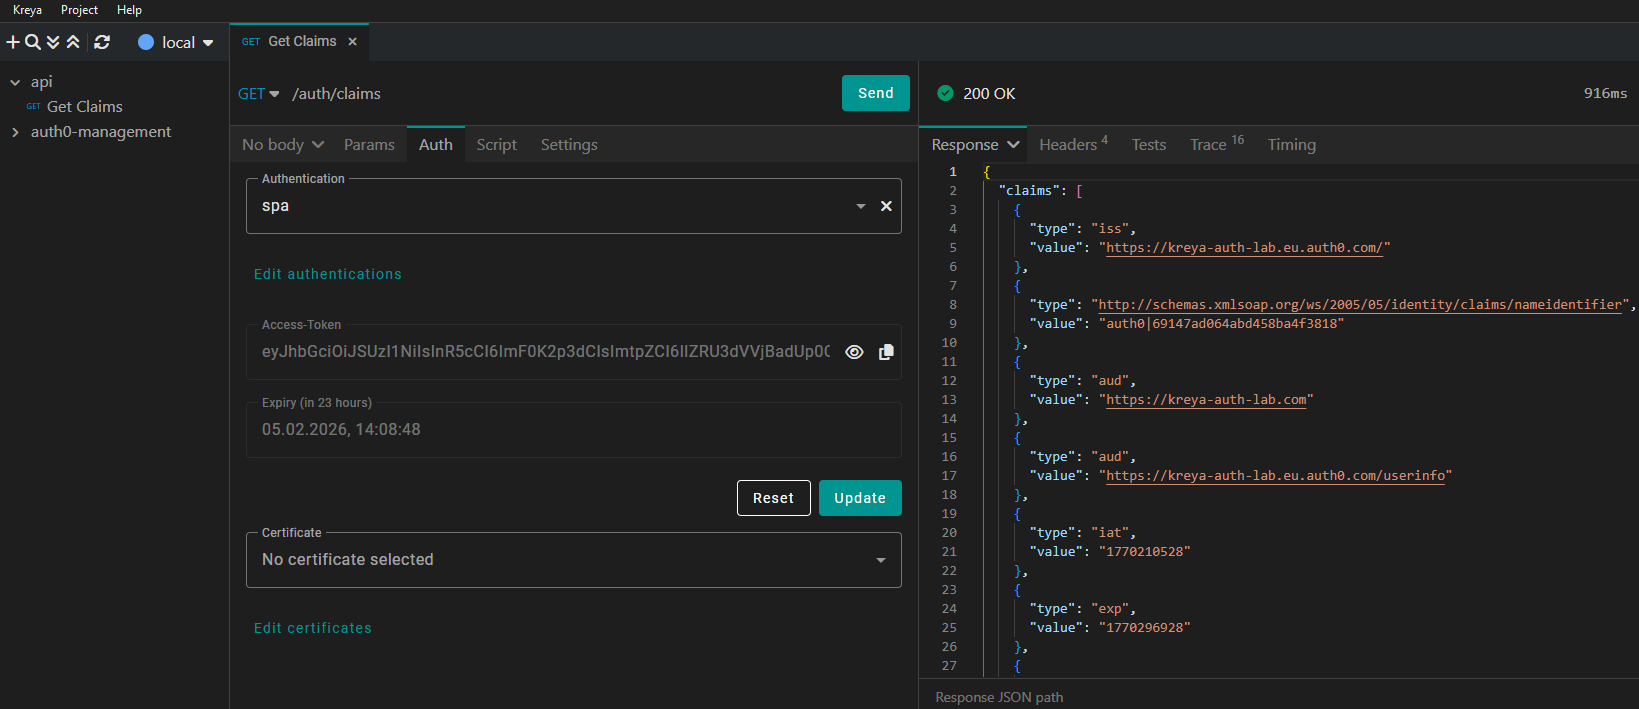The width and height of the screenshot is (1639, 709).
Task: Copy the access token to clipboard
Action: [886, 352]
